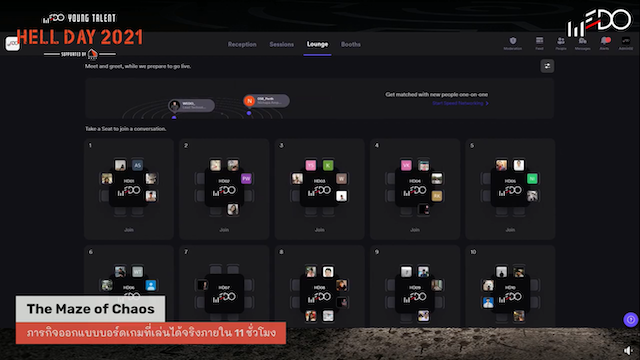Select the orange N participant bubble
This screenshot has height=360, width=640.
click(x=249, y=101)
